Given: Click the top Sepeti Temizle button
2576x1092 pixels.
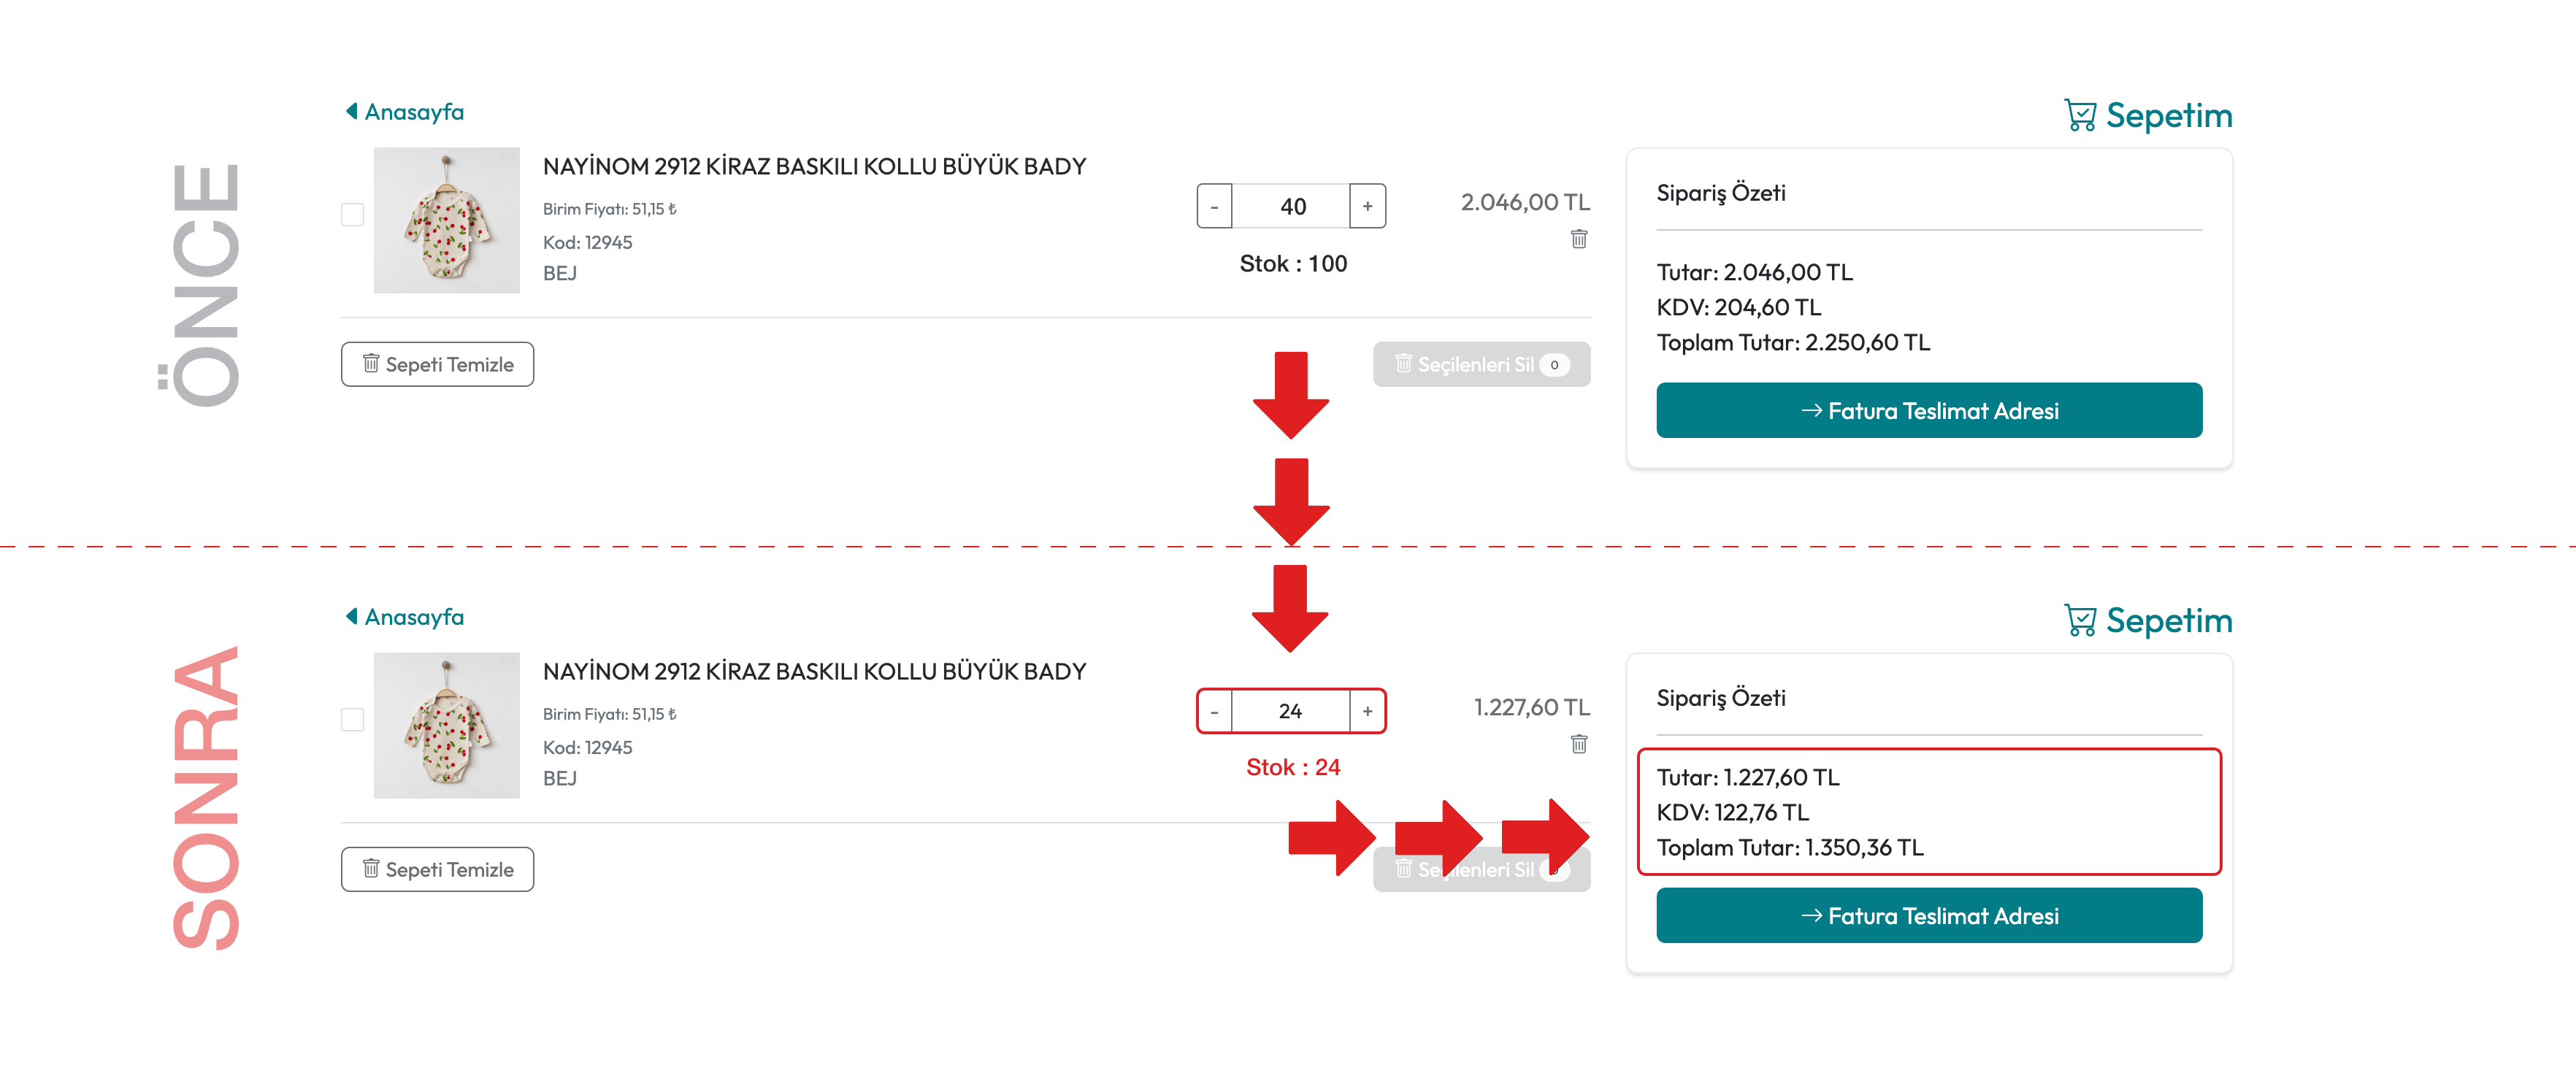Looking at the screenshot, I should [437, 364].
